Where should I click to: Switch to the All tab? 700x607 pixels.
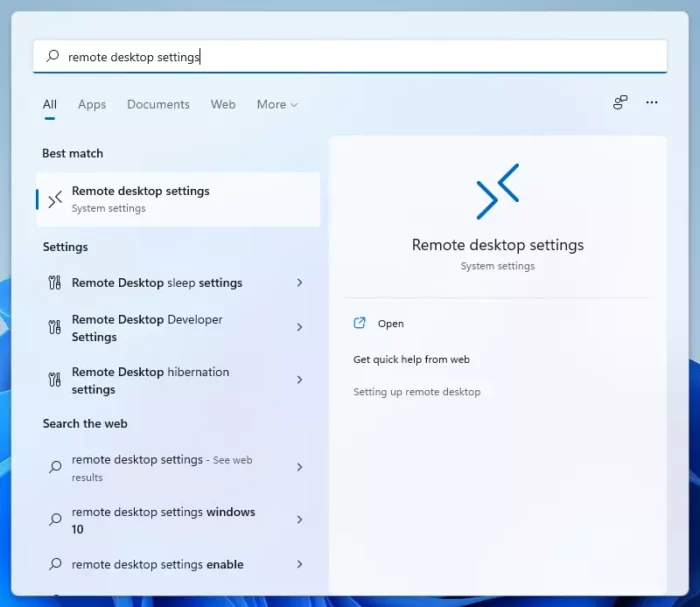[50, 104]
